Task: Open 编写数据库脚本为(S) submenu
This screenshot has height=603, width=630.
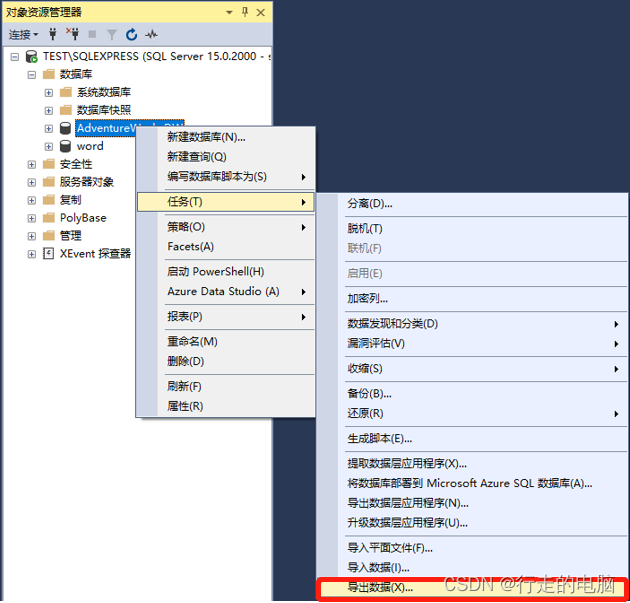Action: [225, 177]
